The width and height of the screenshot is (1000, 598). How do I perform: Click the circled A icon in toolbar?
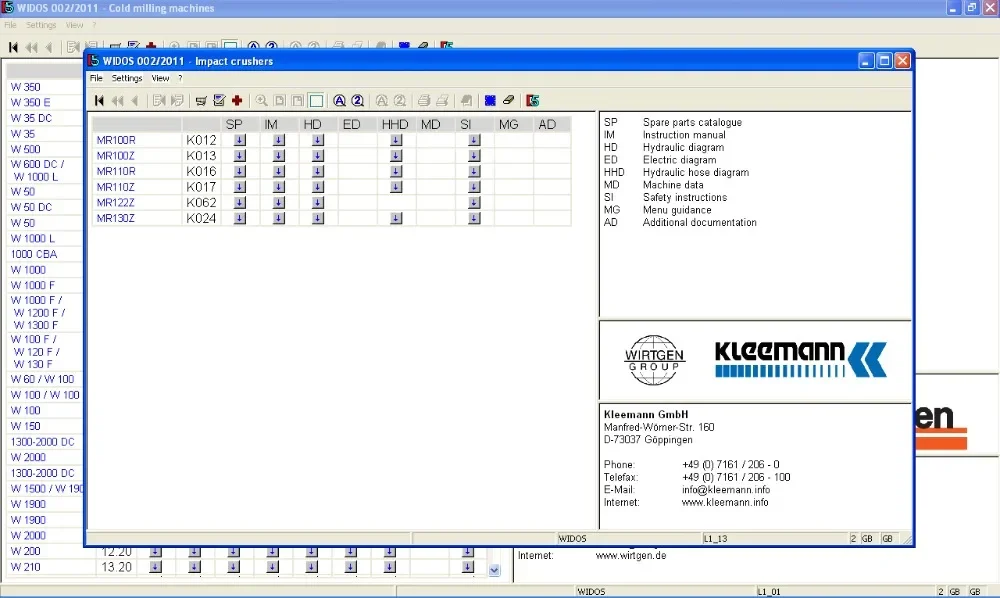[339, 100]
